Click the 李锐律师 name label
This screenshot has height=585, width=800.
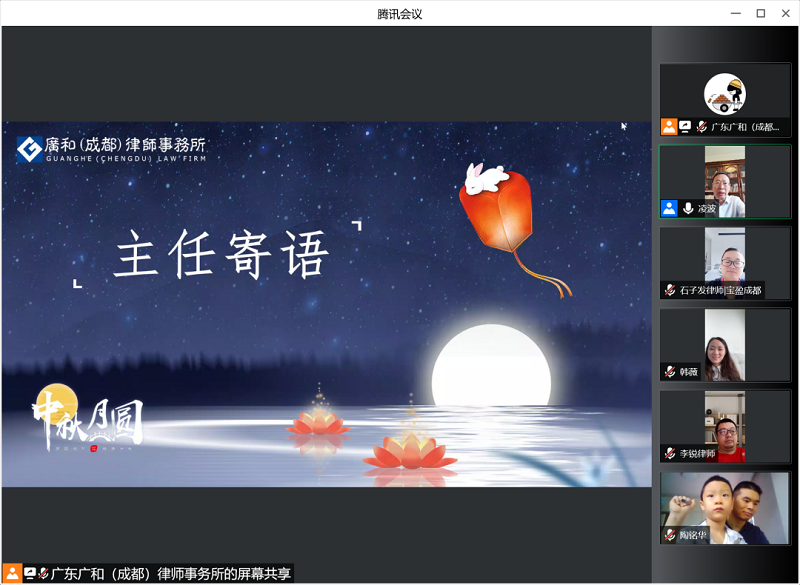697,453
